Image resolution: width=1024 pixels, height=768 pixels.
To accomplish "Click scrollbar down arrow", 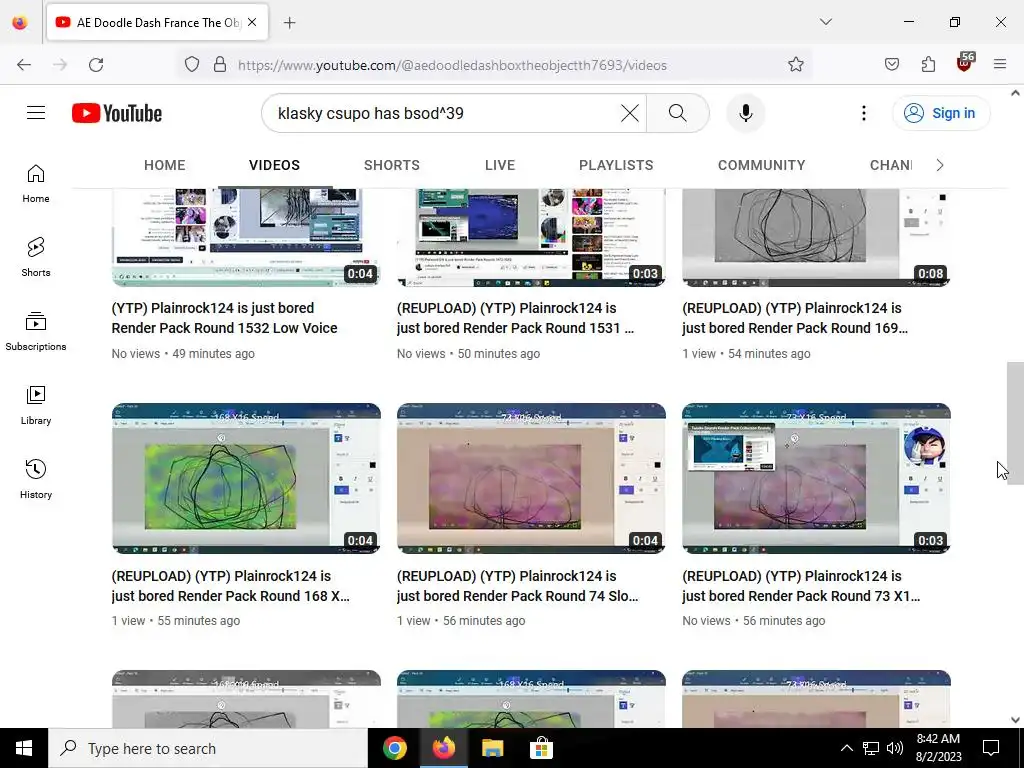I will click(1015, 720).
